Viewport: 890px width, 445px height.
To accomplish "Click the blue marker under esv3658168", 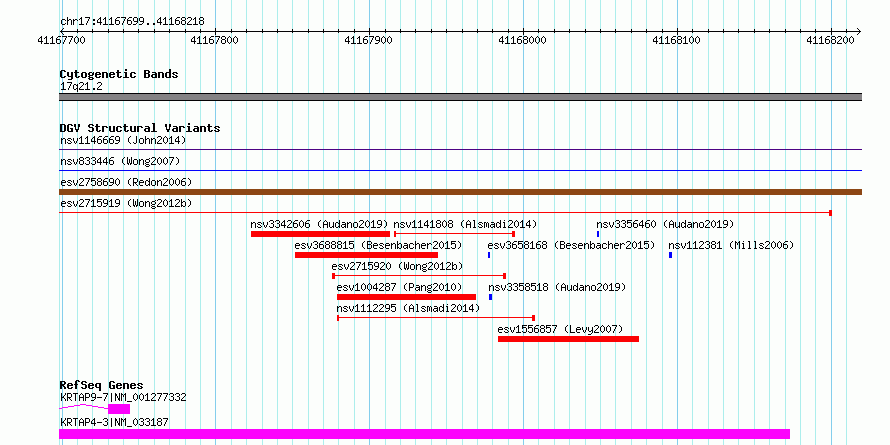I will (x=489, y=255).
